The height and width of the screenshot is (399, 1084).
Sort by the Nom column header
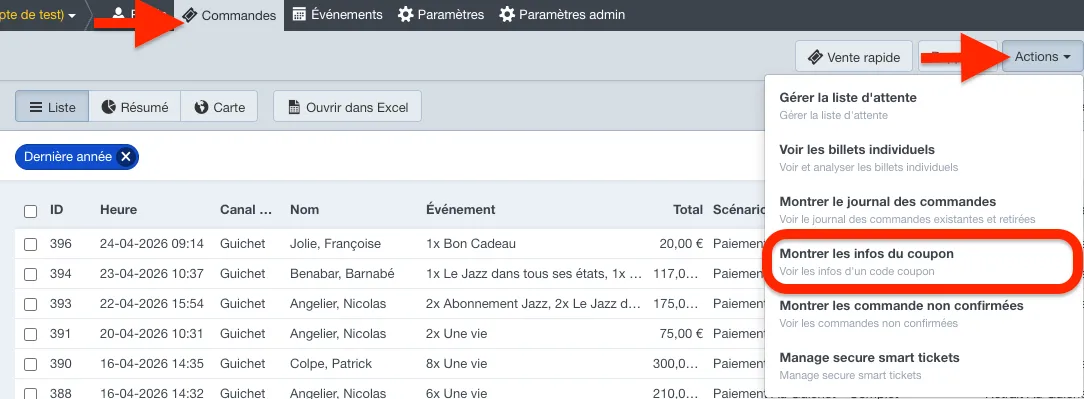tap(305, 210)
